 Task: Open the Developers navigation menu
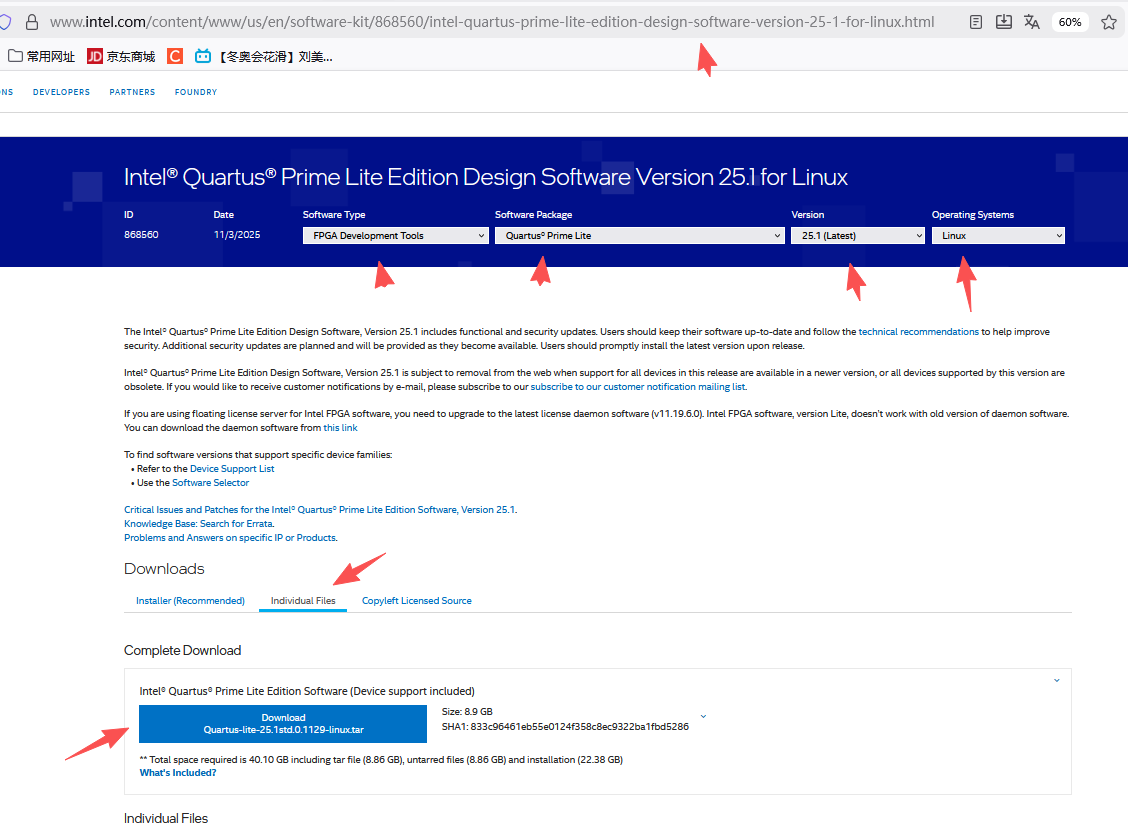click(x=61, y=92)
